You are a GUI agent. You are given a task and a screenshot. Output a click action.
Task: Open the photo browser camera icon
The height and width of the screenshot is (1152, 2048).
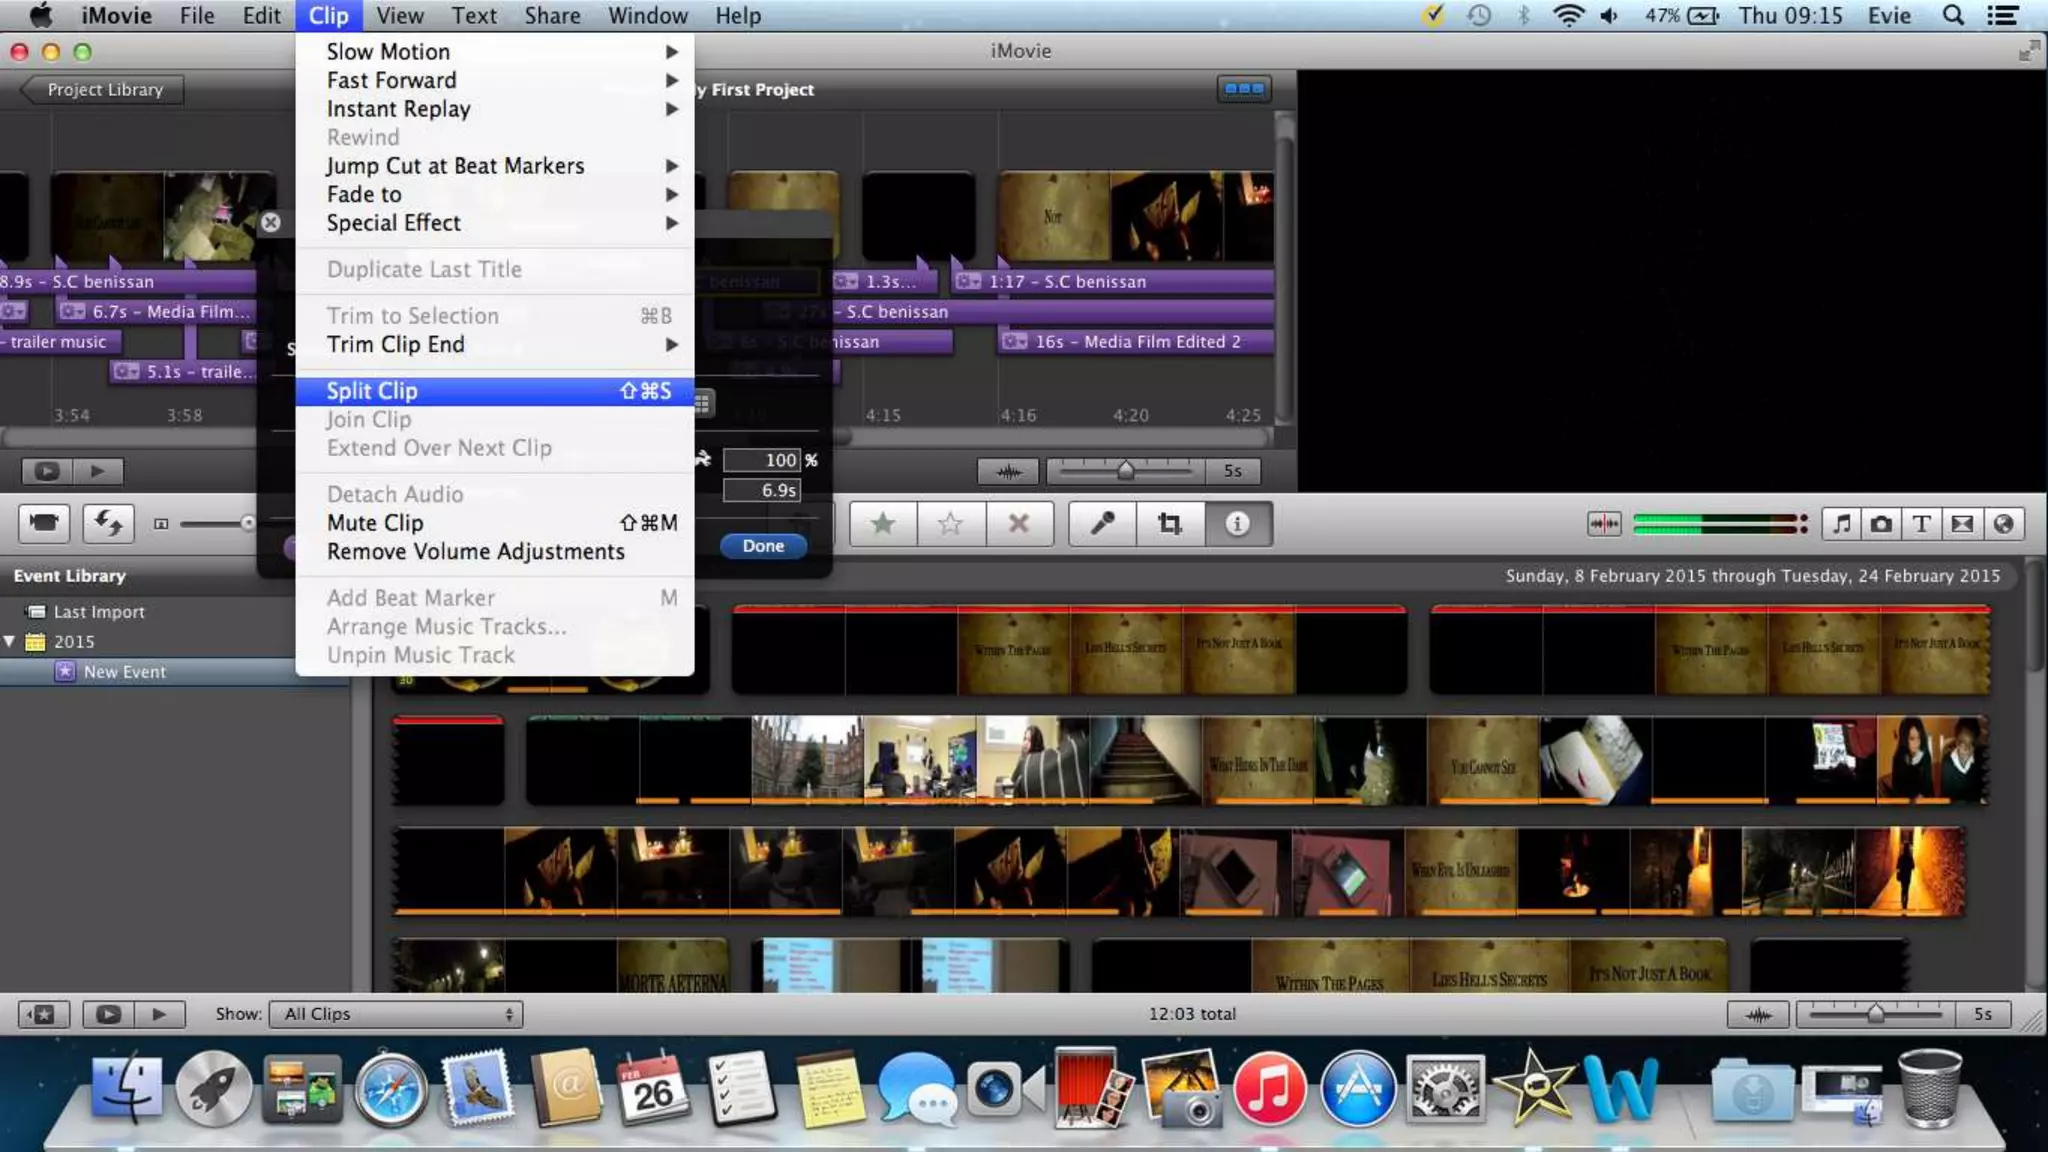(x=1881, y=524)
